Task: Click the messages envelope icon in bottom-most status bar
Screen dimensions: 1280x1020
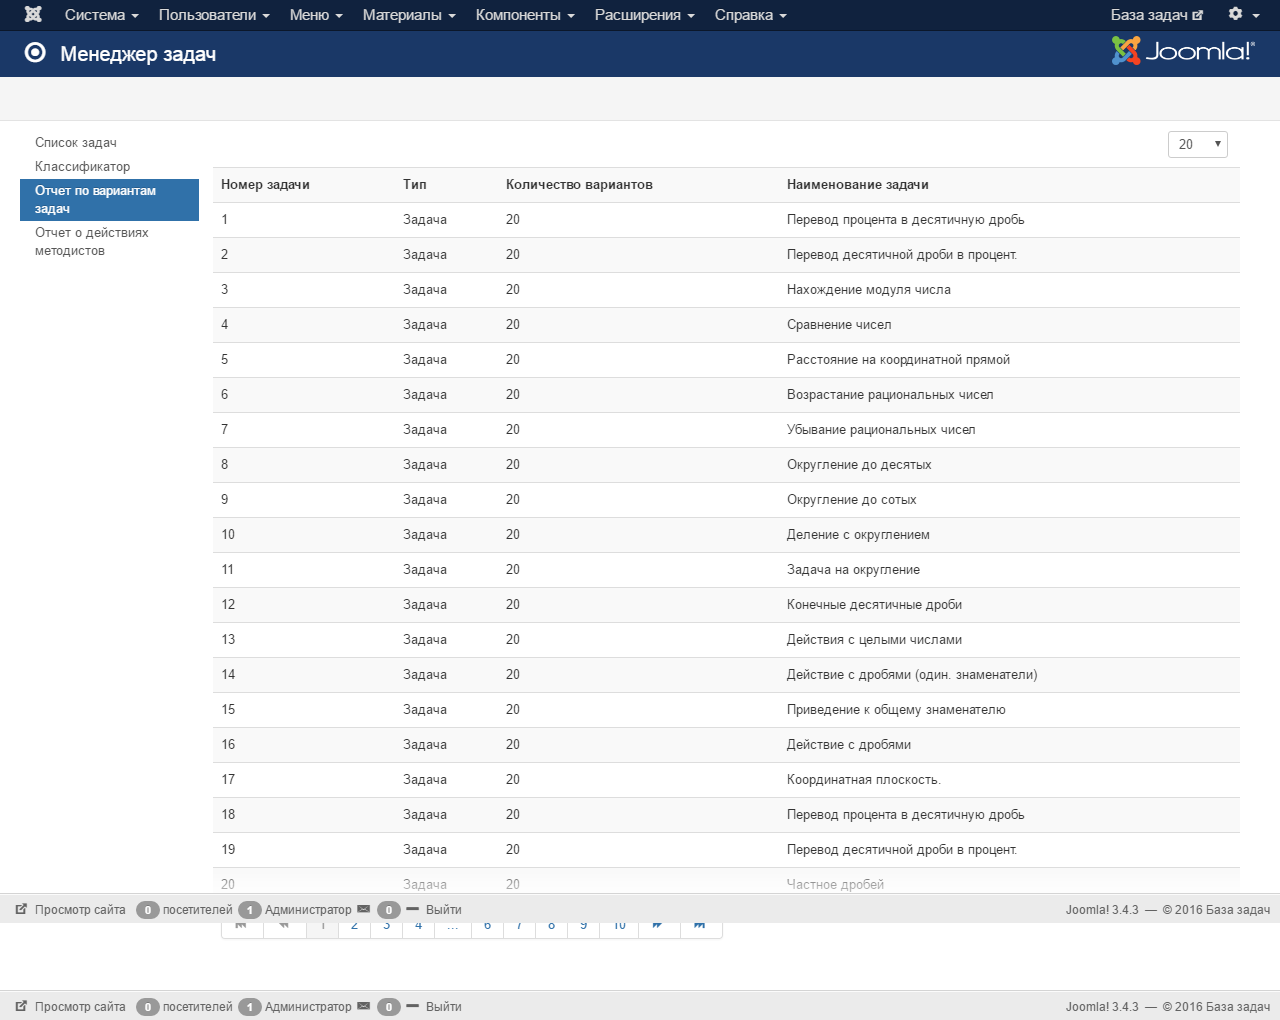Action: pos(364,1006)
